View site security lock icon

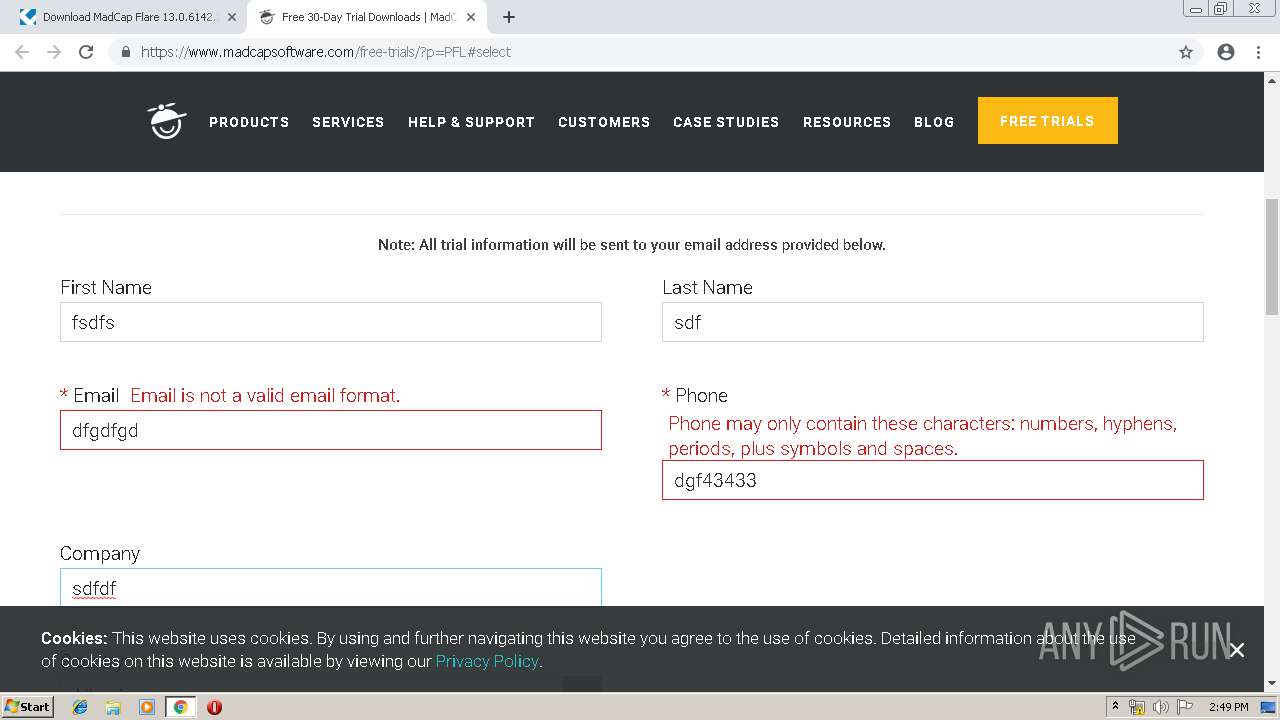(125, 52)
